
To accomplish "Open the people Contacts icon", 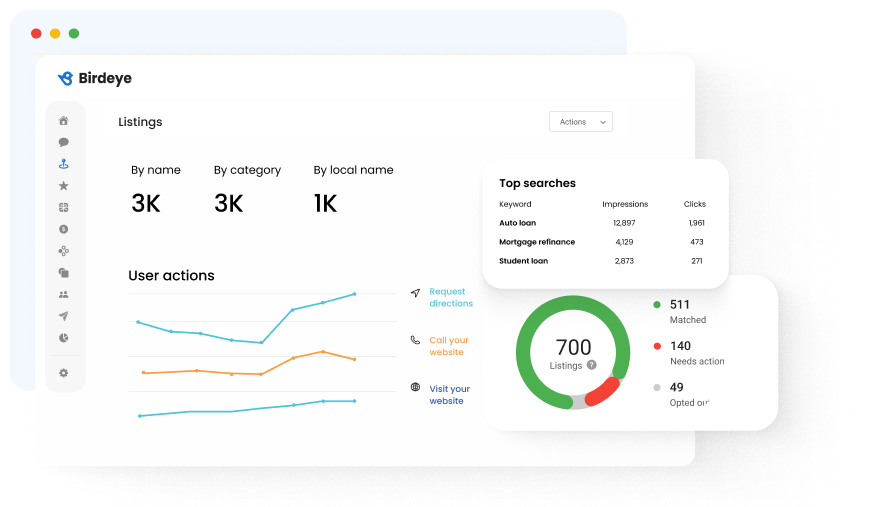I will point(63,295).
